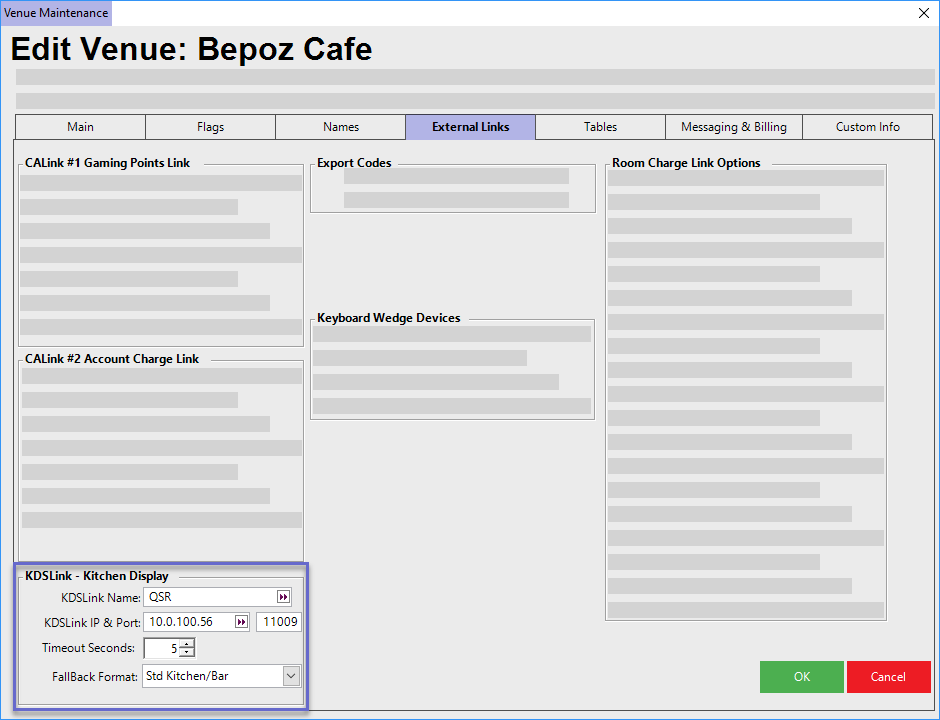Image resolution: width=940 pixels, height=720 pixels.
Task: Open the Flags tab
Action: tap(210, 127)
